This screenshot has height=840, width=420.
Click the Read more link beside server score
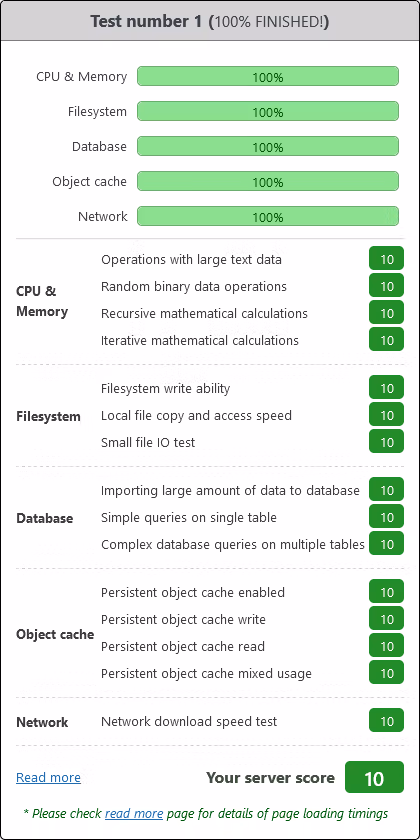(x=48, y=777)
